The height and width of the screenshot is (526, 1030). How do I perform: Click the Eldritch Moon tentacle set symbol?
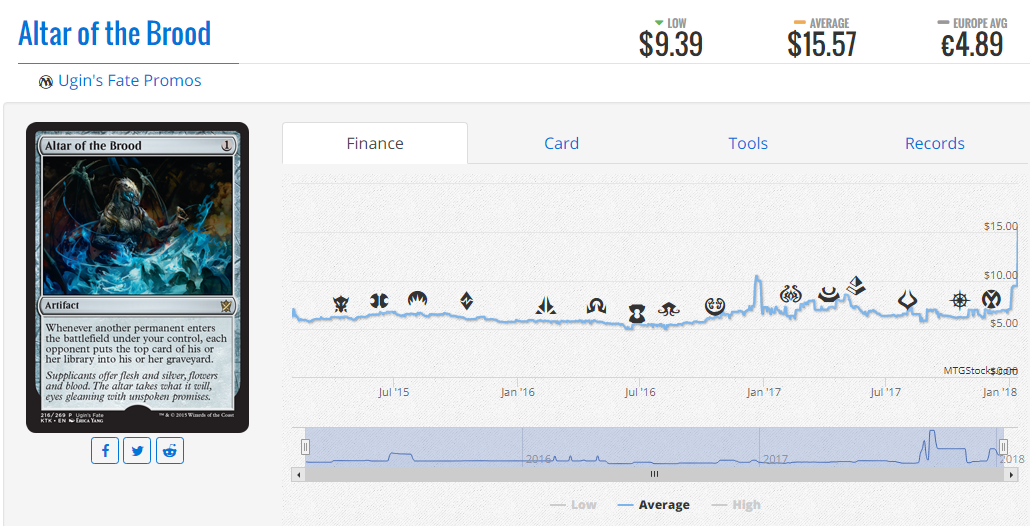pos(669,309)
